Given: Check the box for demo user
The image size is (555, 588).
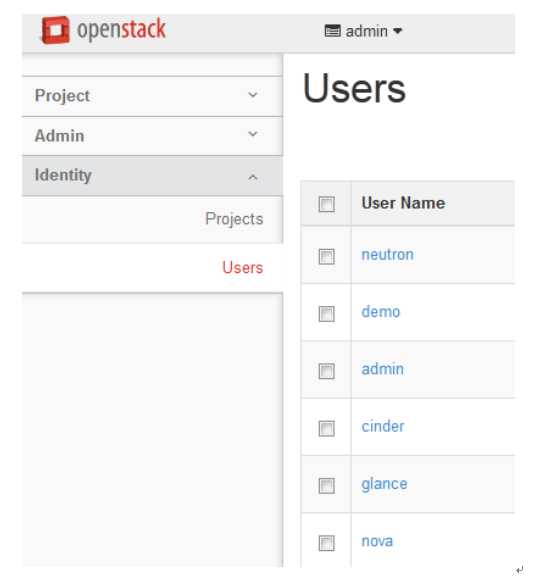Looking at the screenshot, I should coord(326,314).
